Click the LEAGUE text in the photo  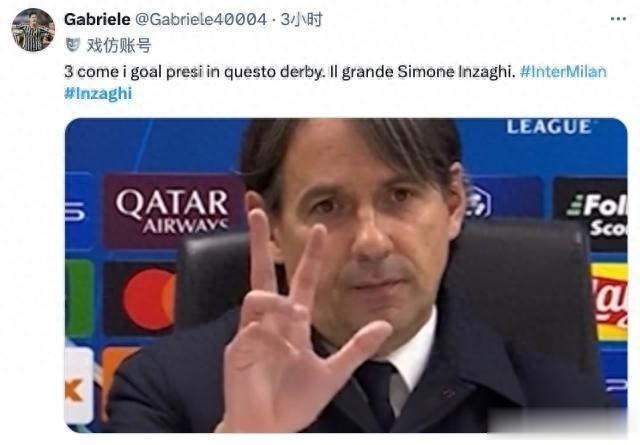click(549, 127)
